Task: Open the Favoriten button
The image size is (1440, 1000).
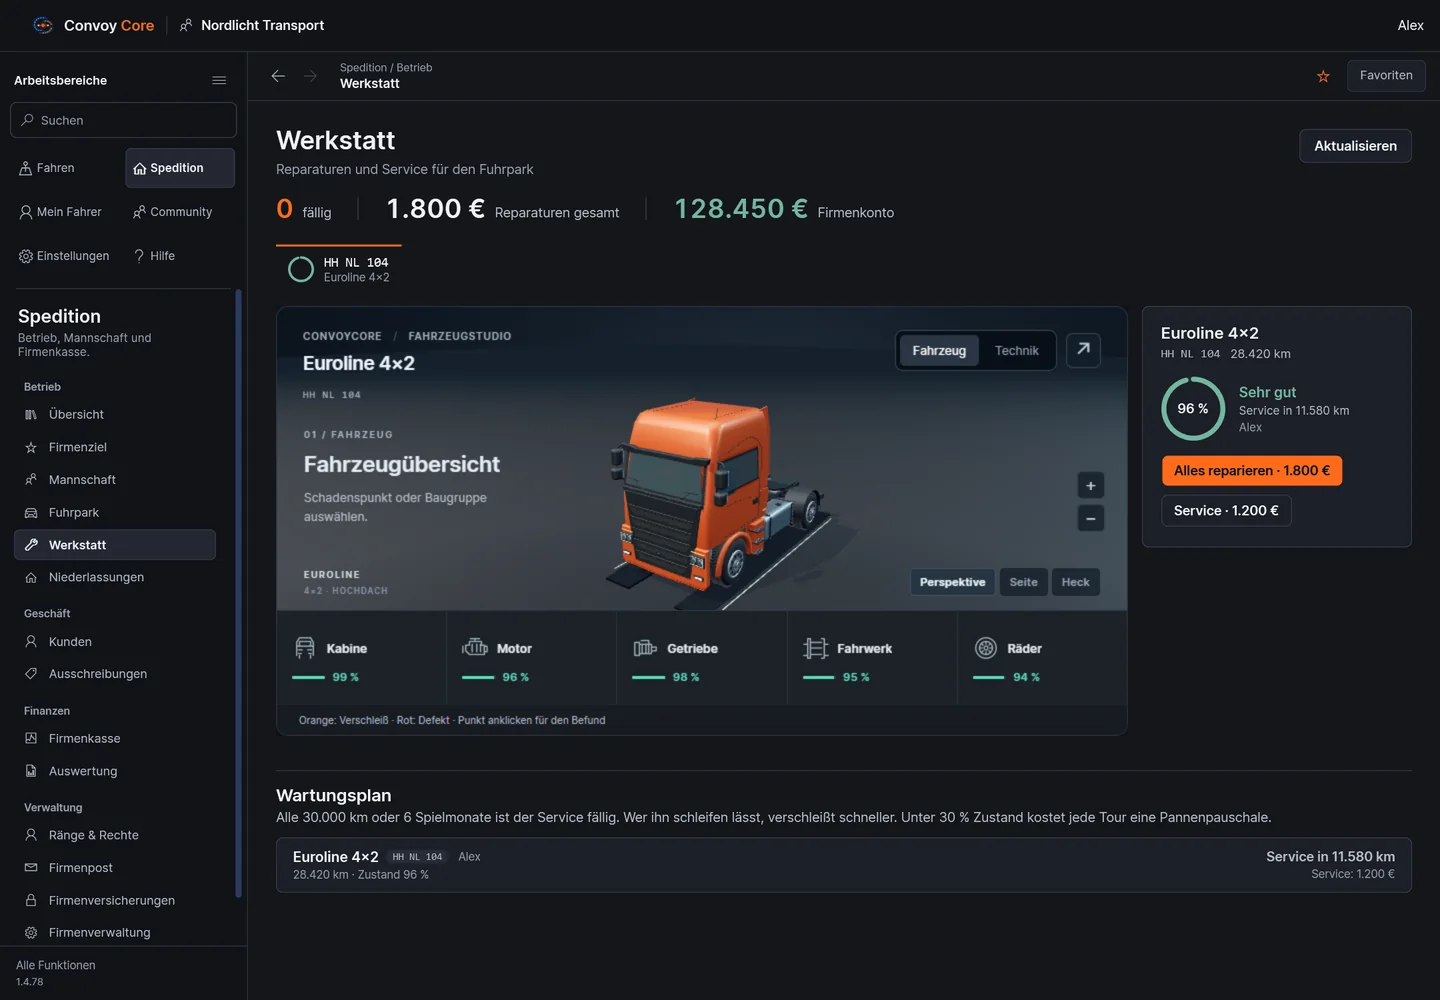Action: 1386,76
